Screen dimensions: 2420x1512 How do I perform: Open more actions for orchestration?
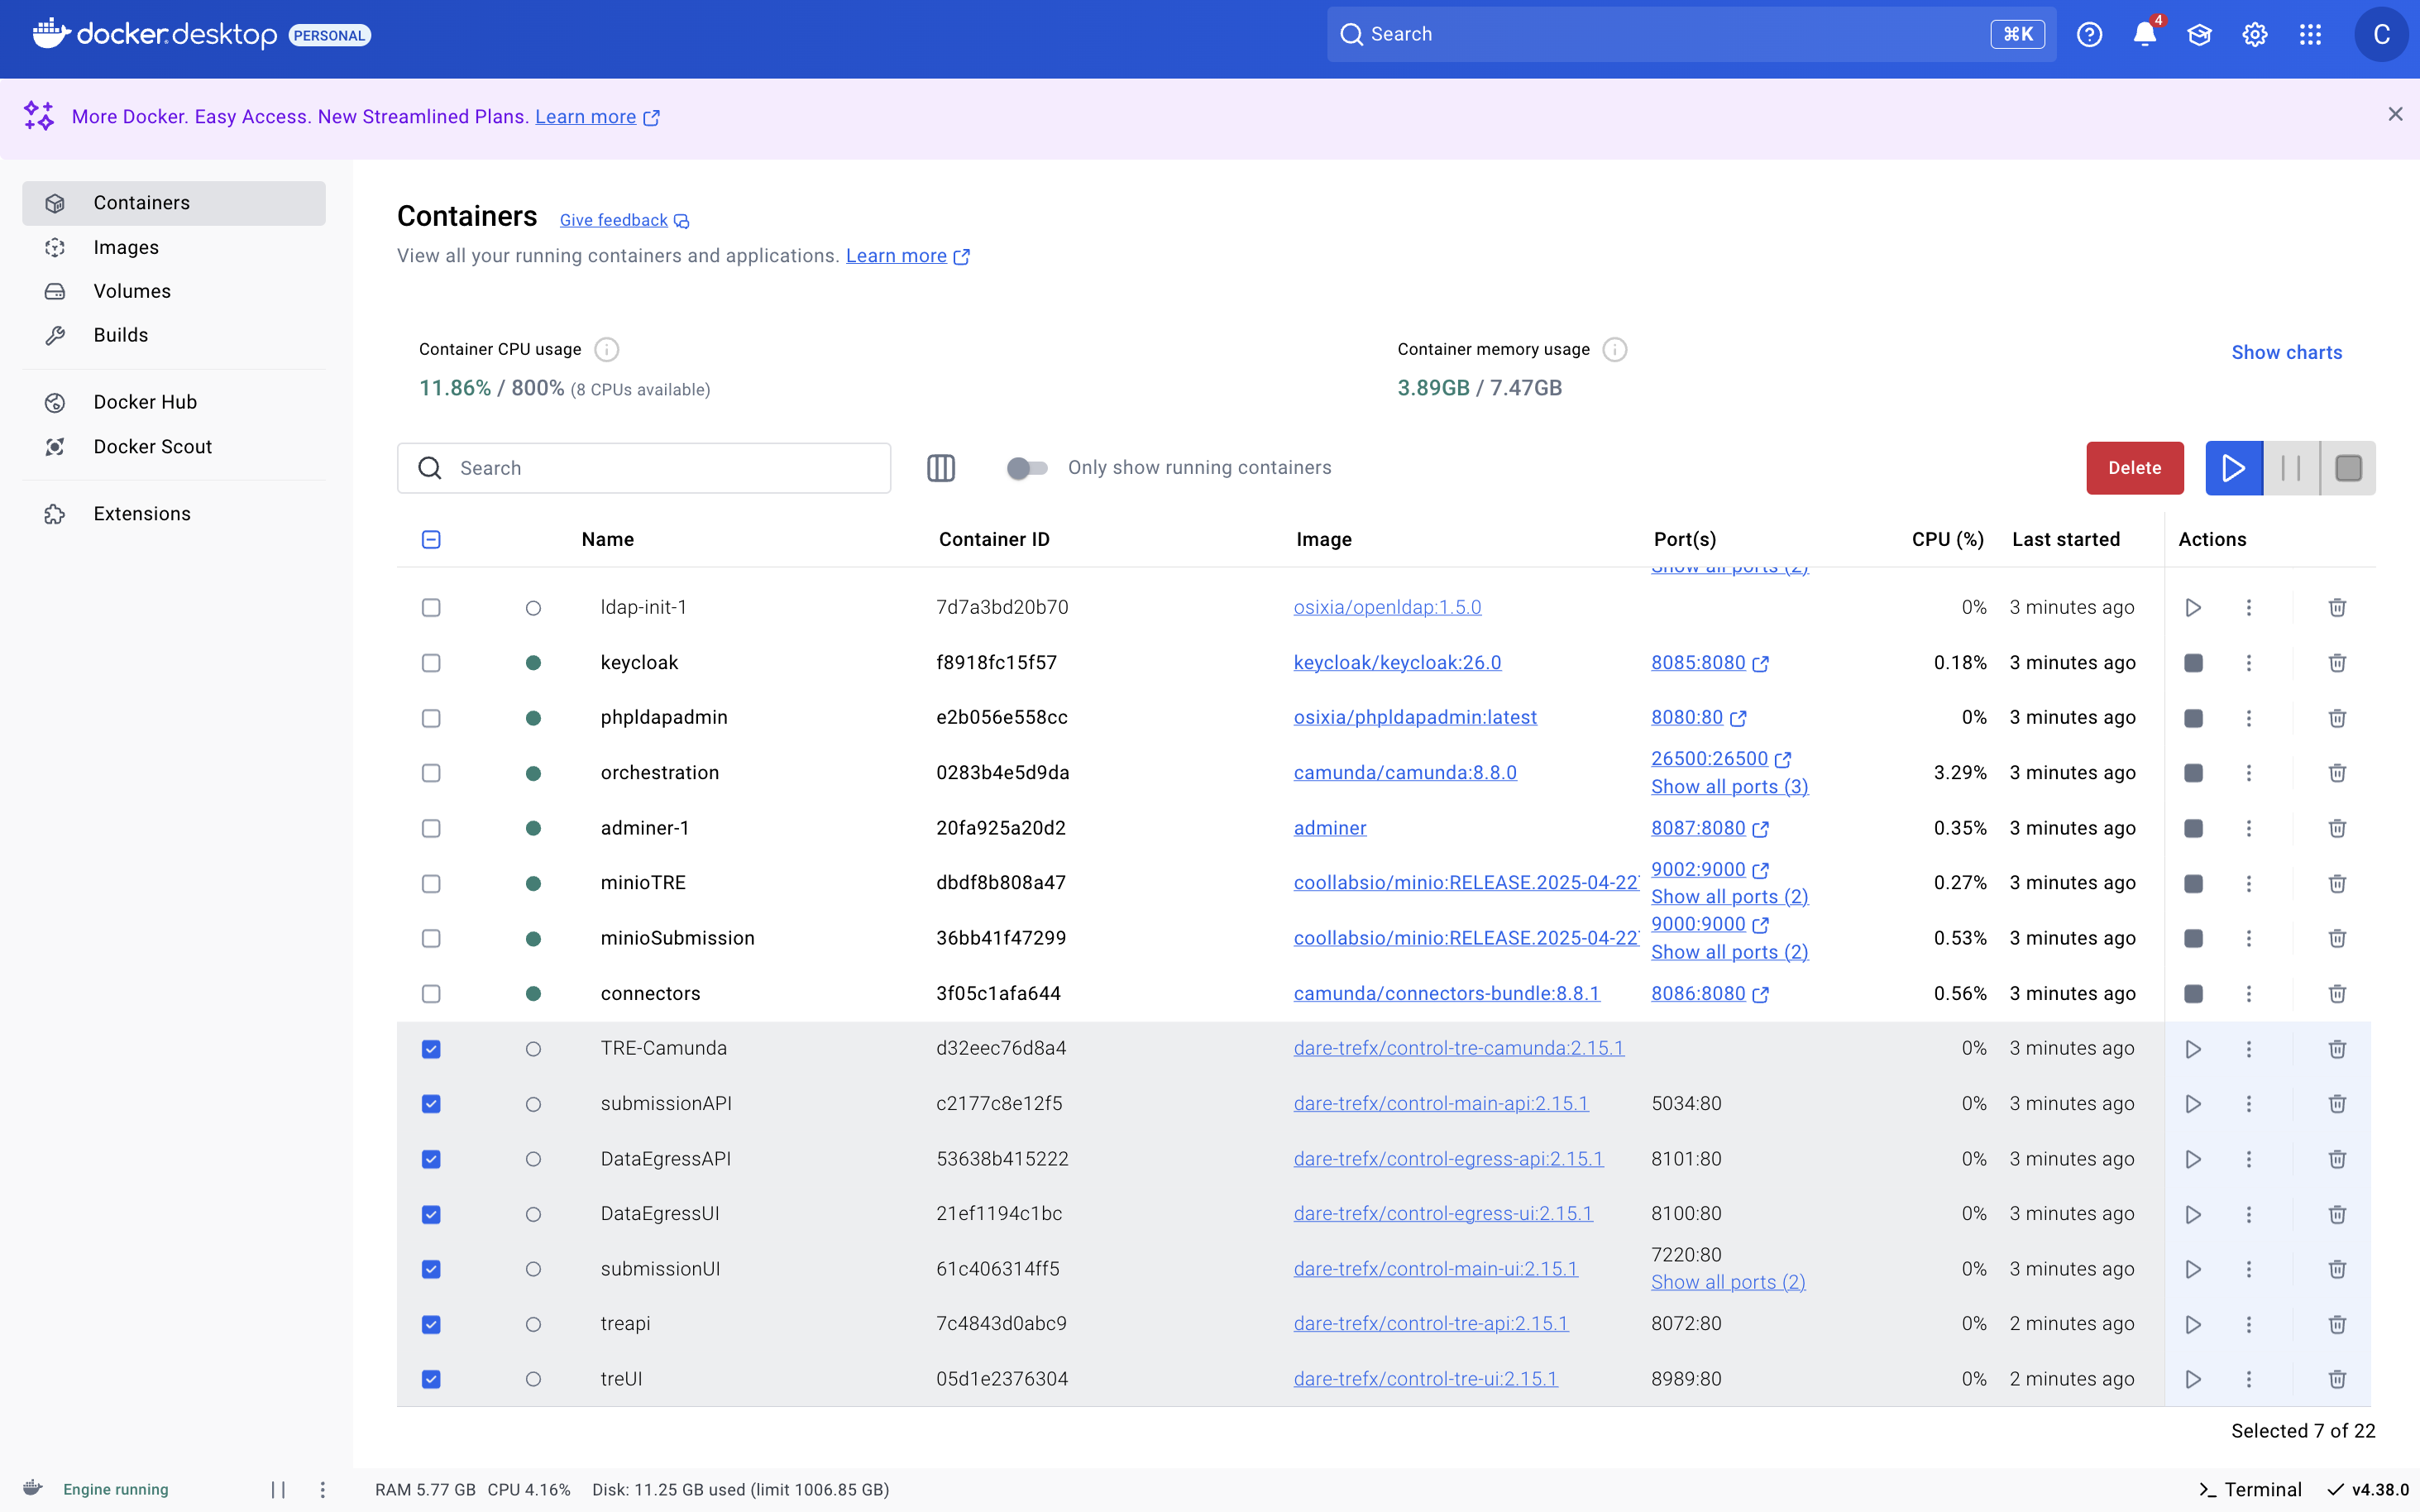click(x=2249, y=773)
